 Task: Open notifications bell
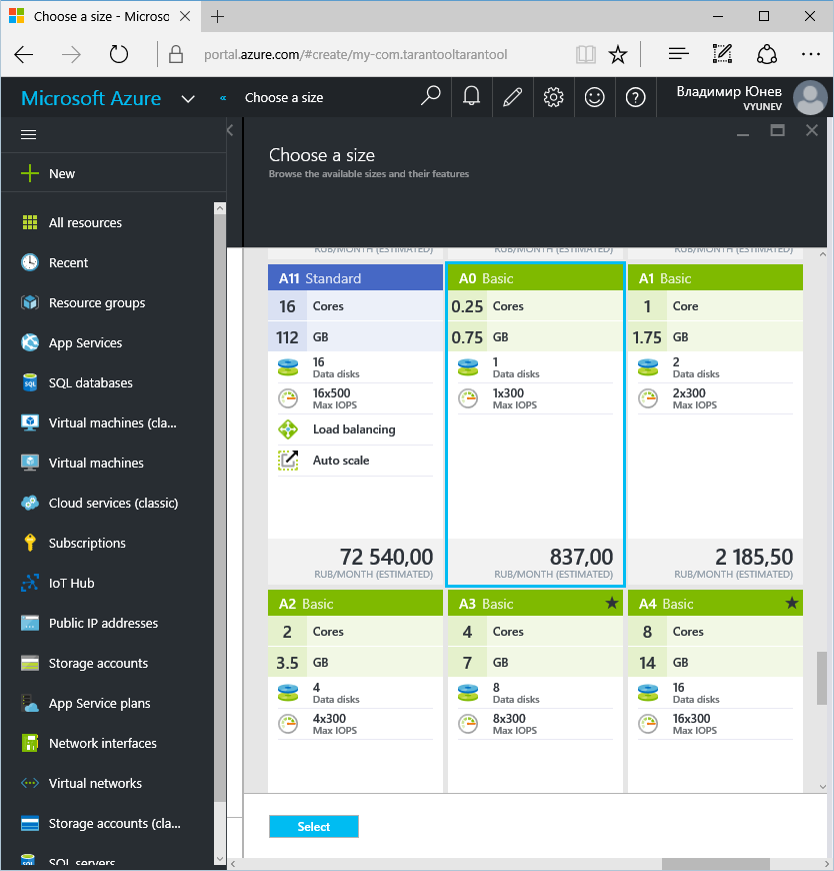[x=471, y=97]
